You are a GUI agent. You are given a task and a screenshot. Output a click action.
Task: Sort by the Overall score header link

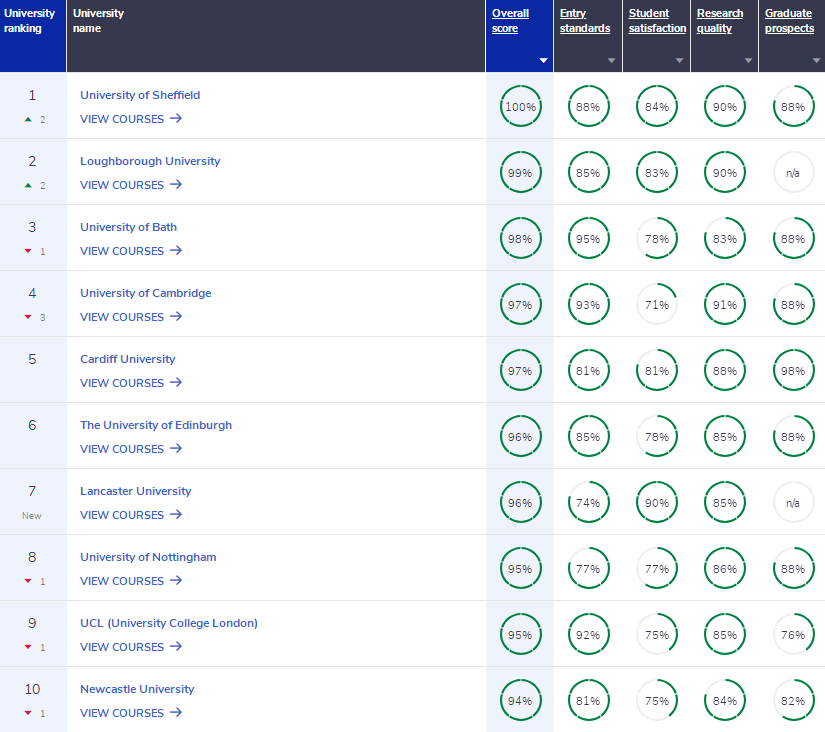click(x=510, y=21)
